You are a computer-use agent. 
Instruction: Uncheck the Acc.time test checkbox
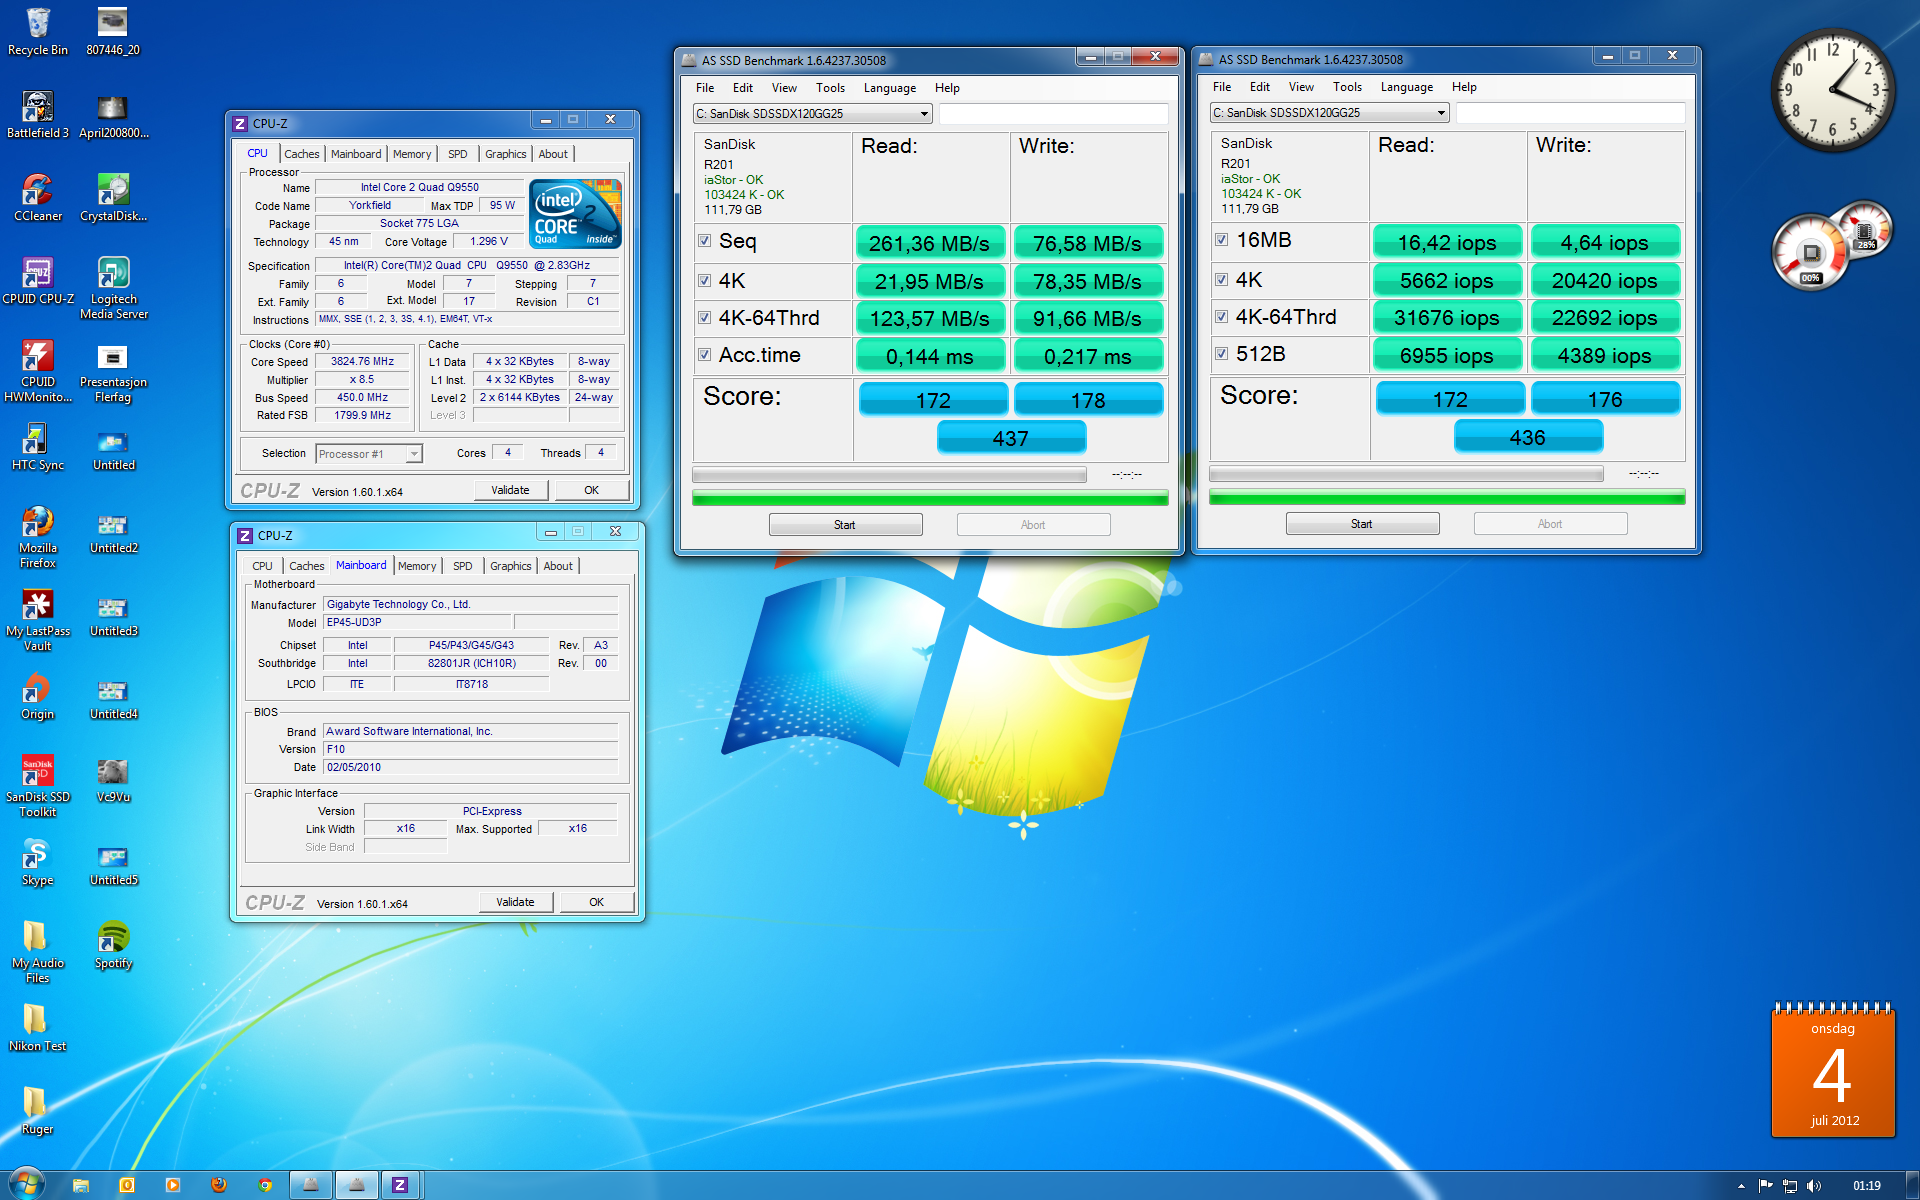click(705, 355)
